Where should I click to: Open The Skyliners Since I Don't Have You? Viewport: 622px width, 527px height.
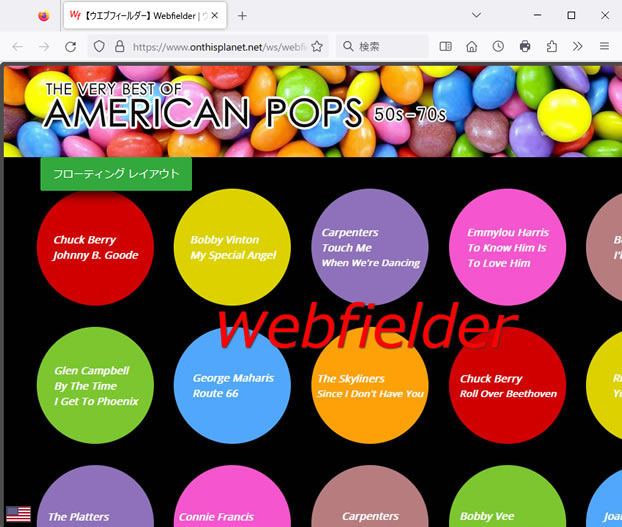point(370,385)
